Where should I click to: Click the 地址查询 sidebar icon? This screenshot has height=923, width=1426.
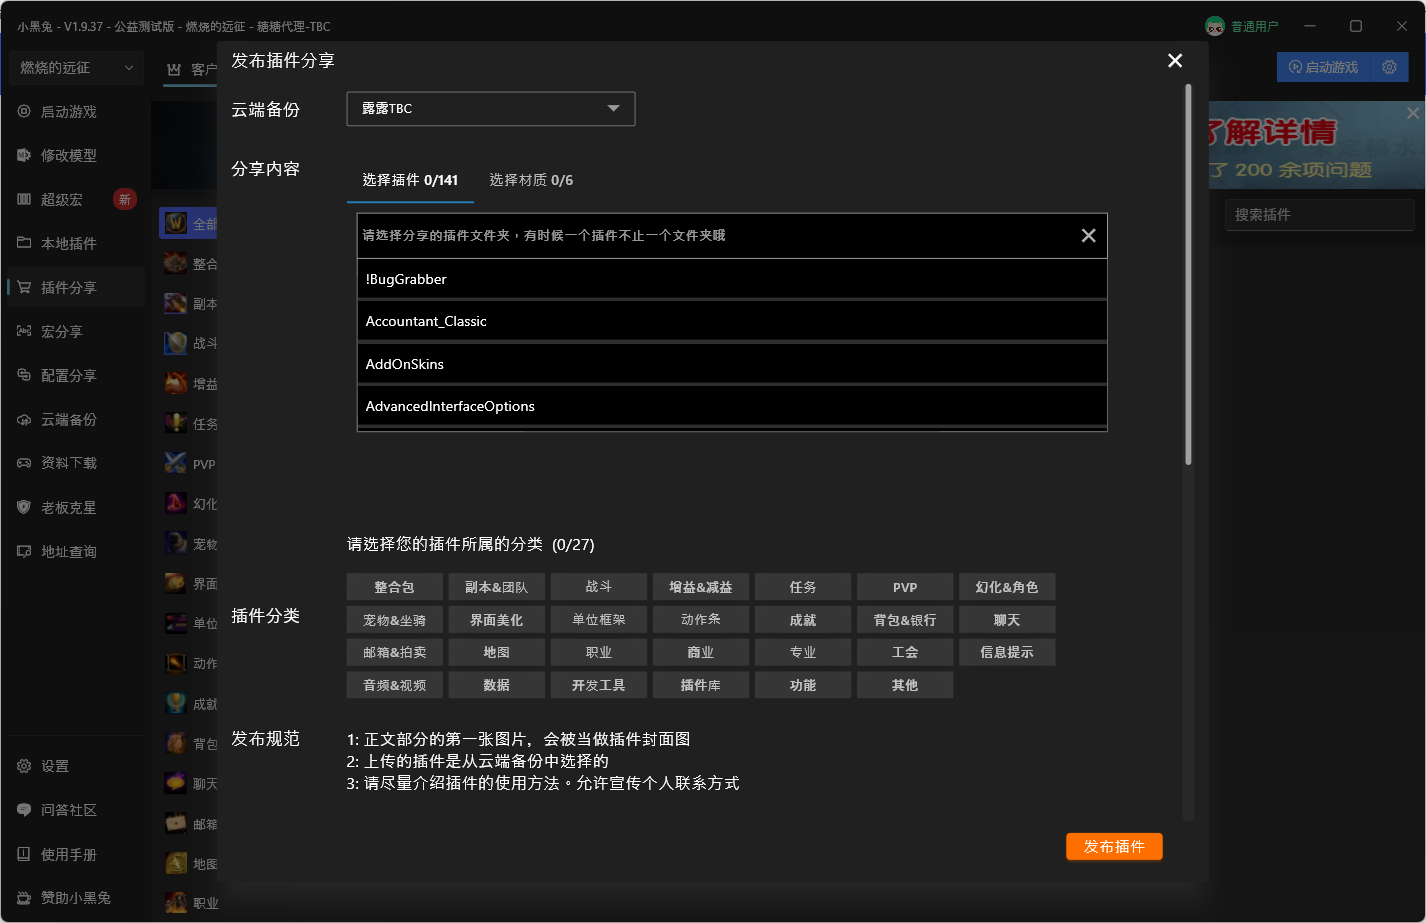pyautogui.click(x=24, y=551)
